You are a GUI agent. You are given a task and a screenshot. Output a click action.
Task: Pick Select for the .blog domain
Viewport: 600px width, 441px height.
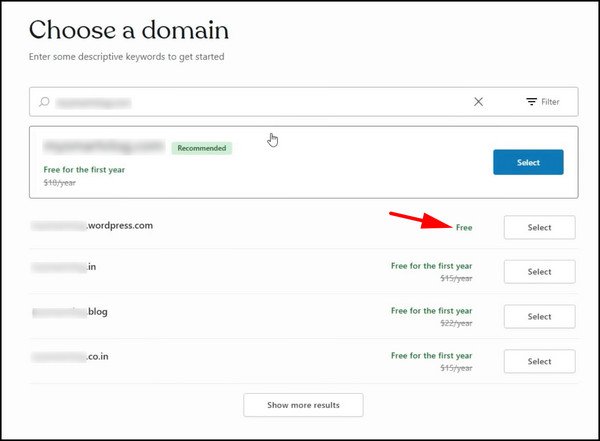pyautogui.click(x=539, y=317)
